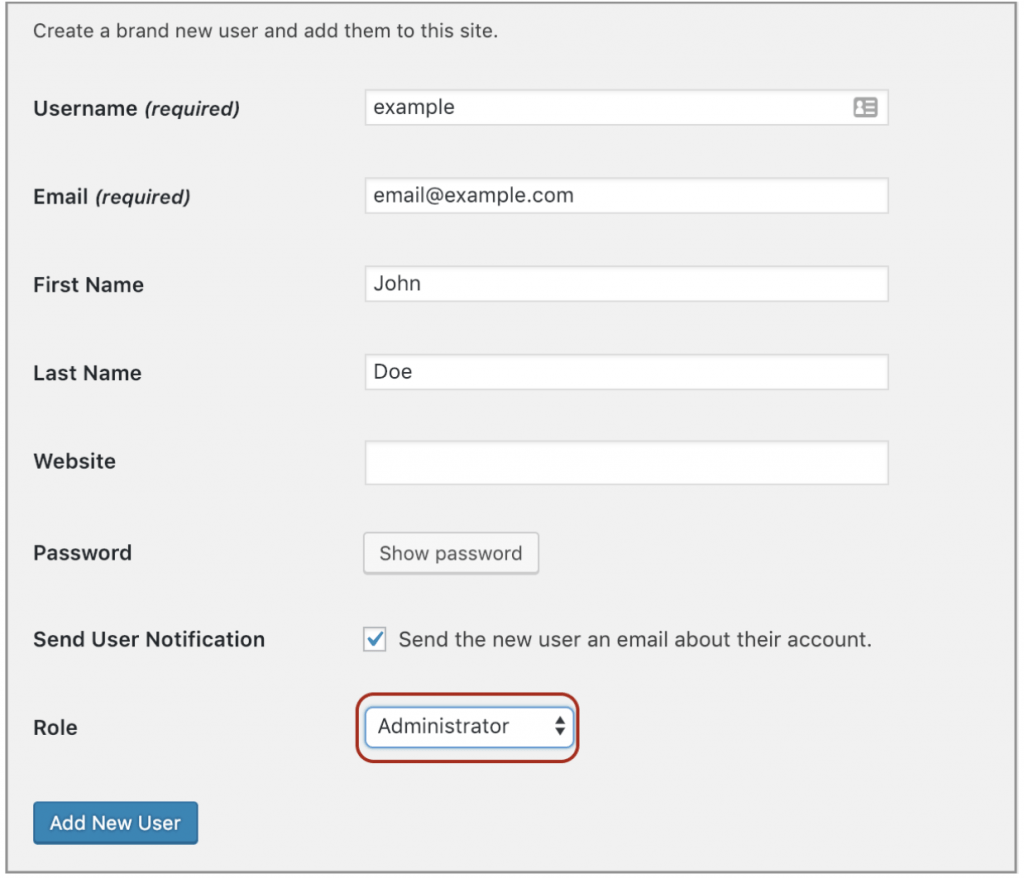Click the Show password button
The height and width of the screenshot is (878, 1024).
(x=450, y=553)
